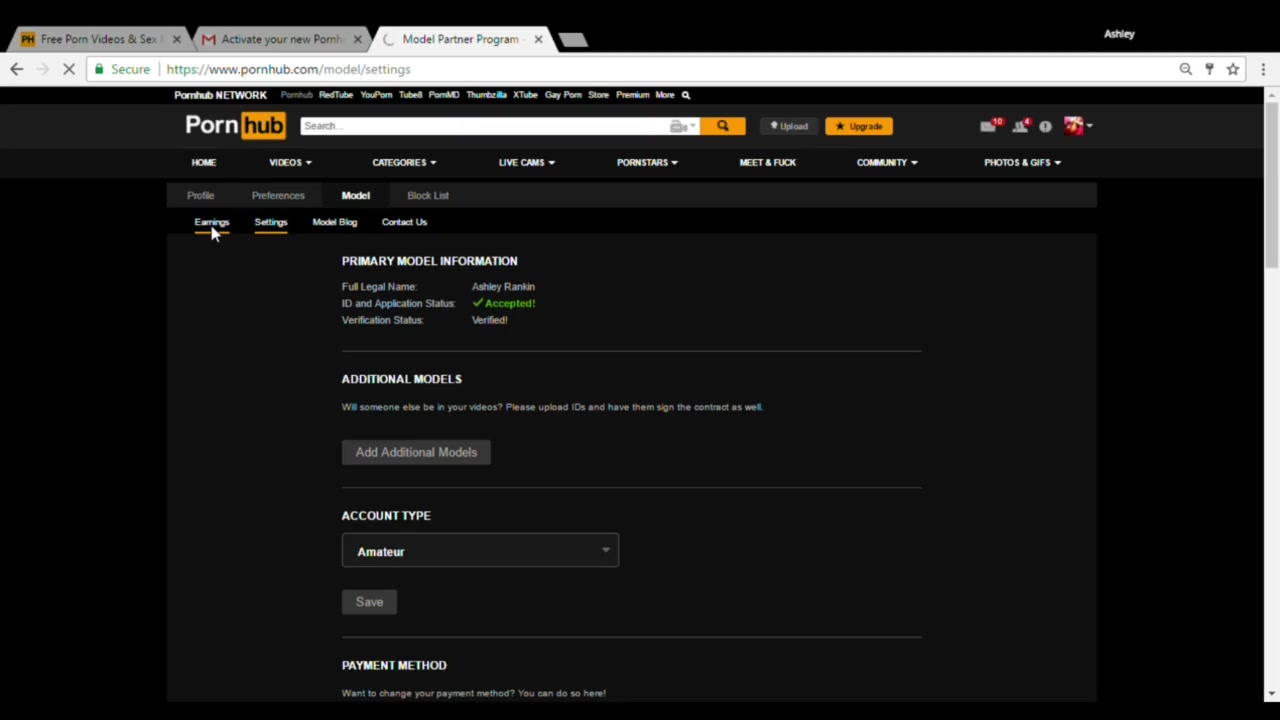Open the friend requests icon

tap(1020, 126)
